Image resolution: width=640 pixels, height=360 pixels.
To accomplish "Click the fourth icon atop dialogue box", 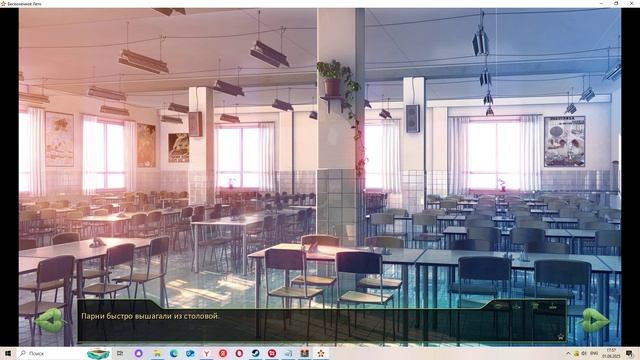I will [x=553, y=307].
